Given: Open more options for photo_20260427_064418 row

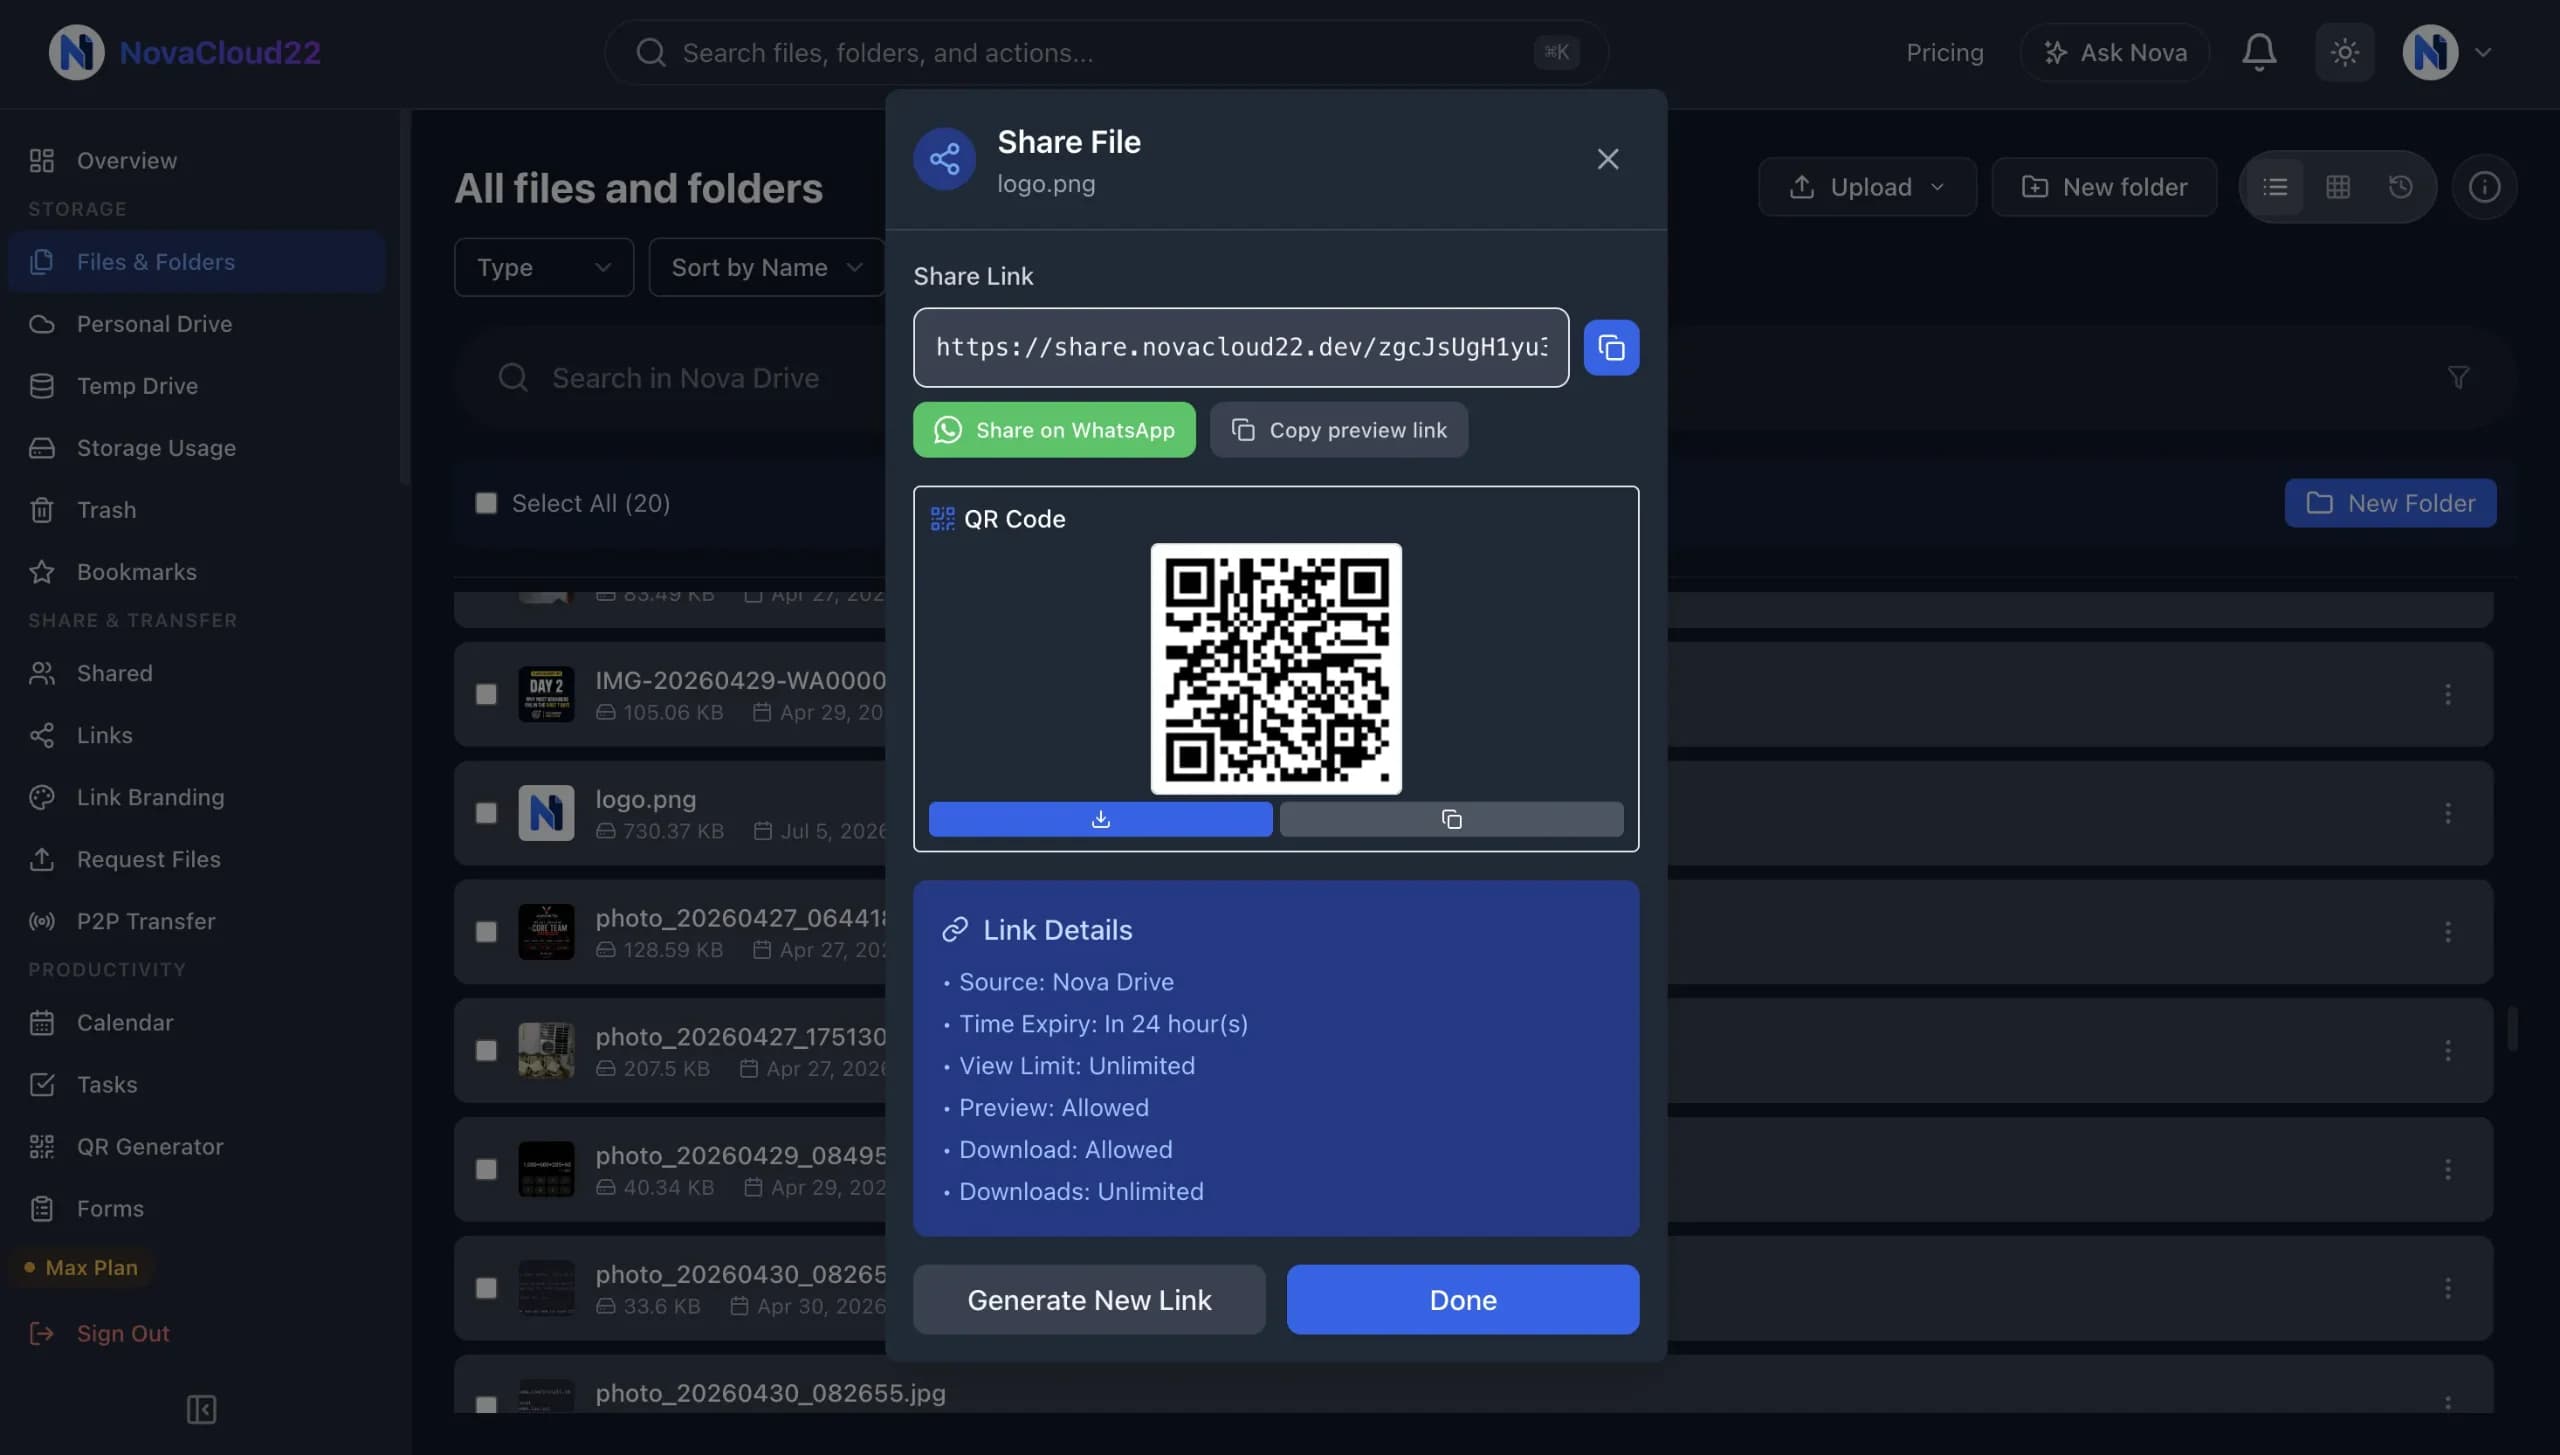Looking at the screenshot, I should click(x=2447, y=932).
